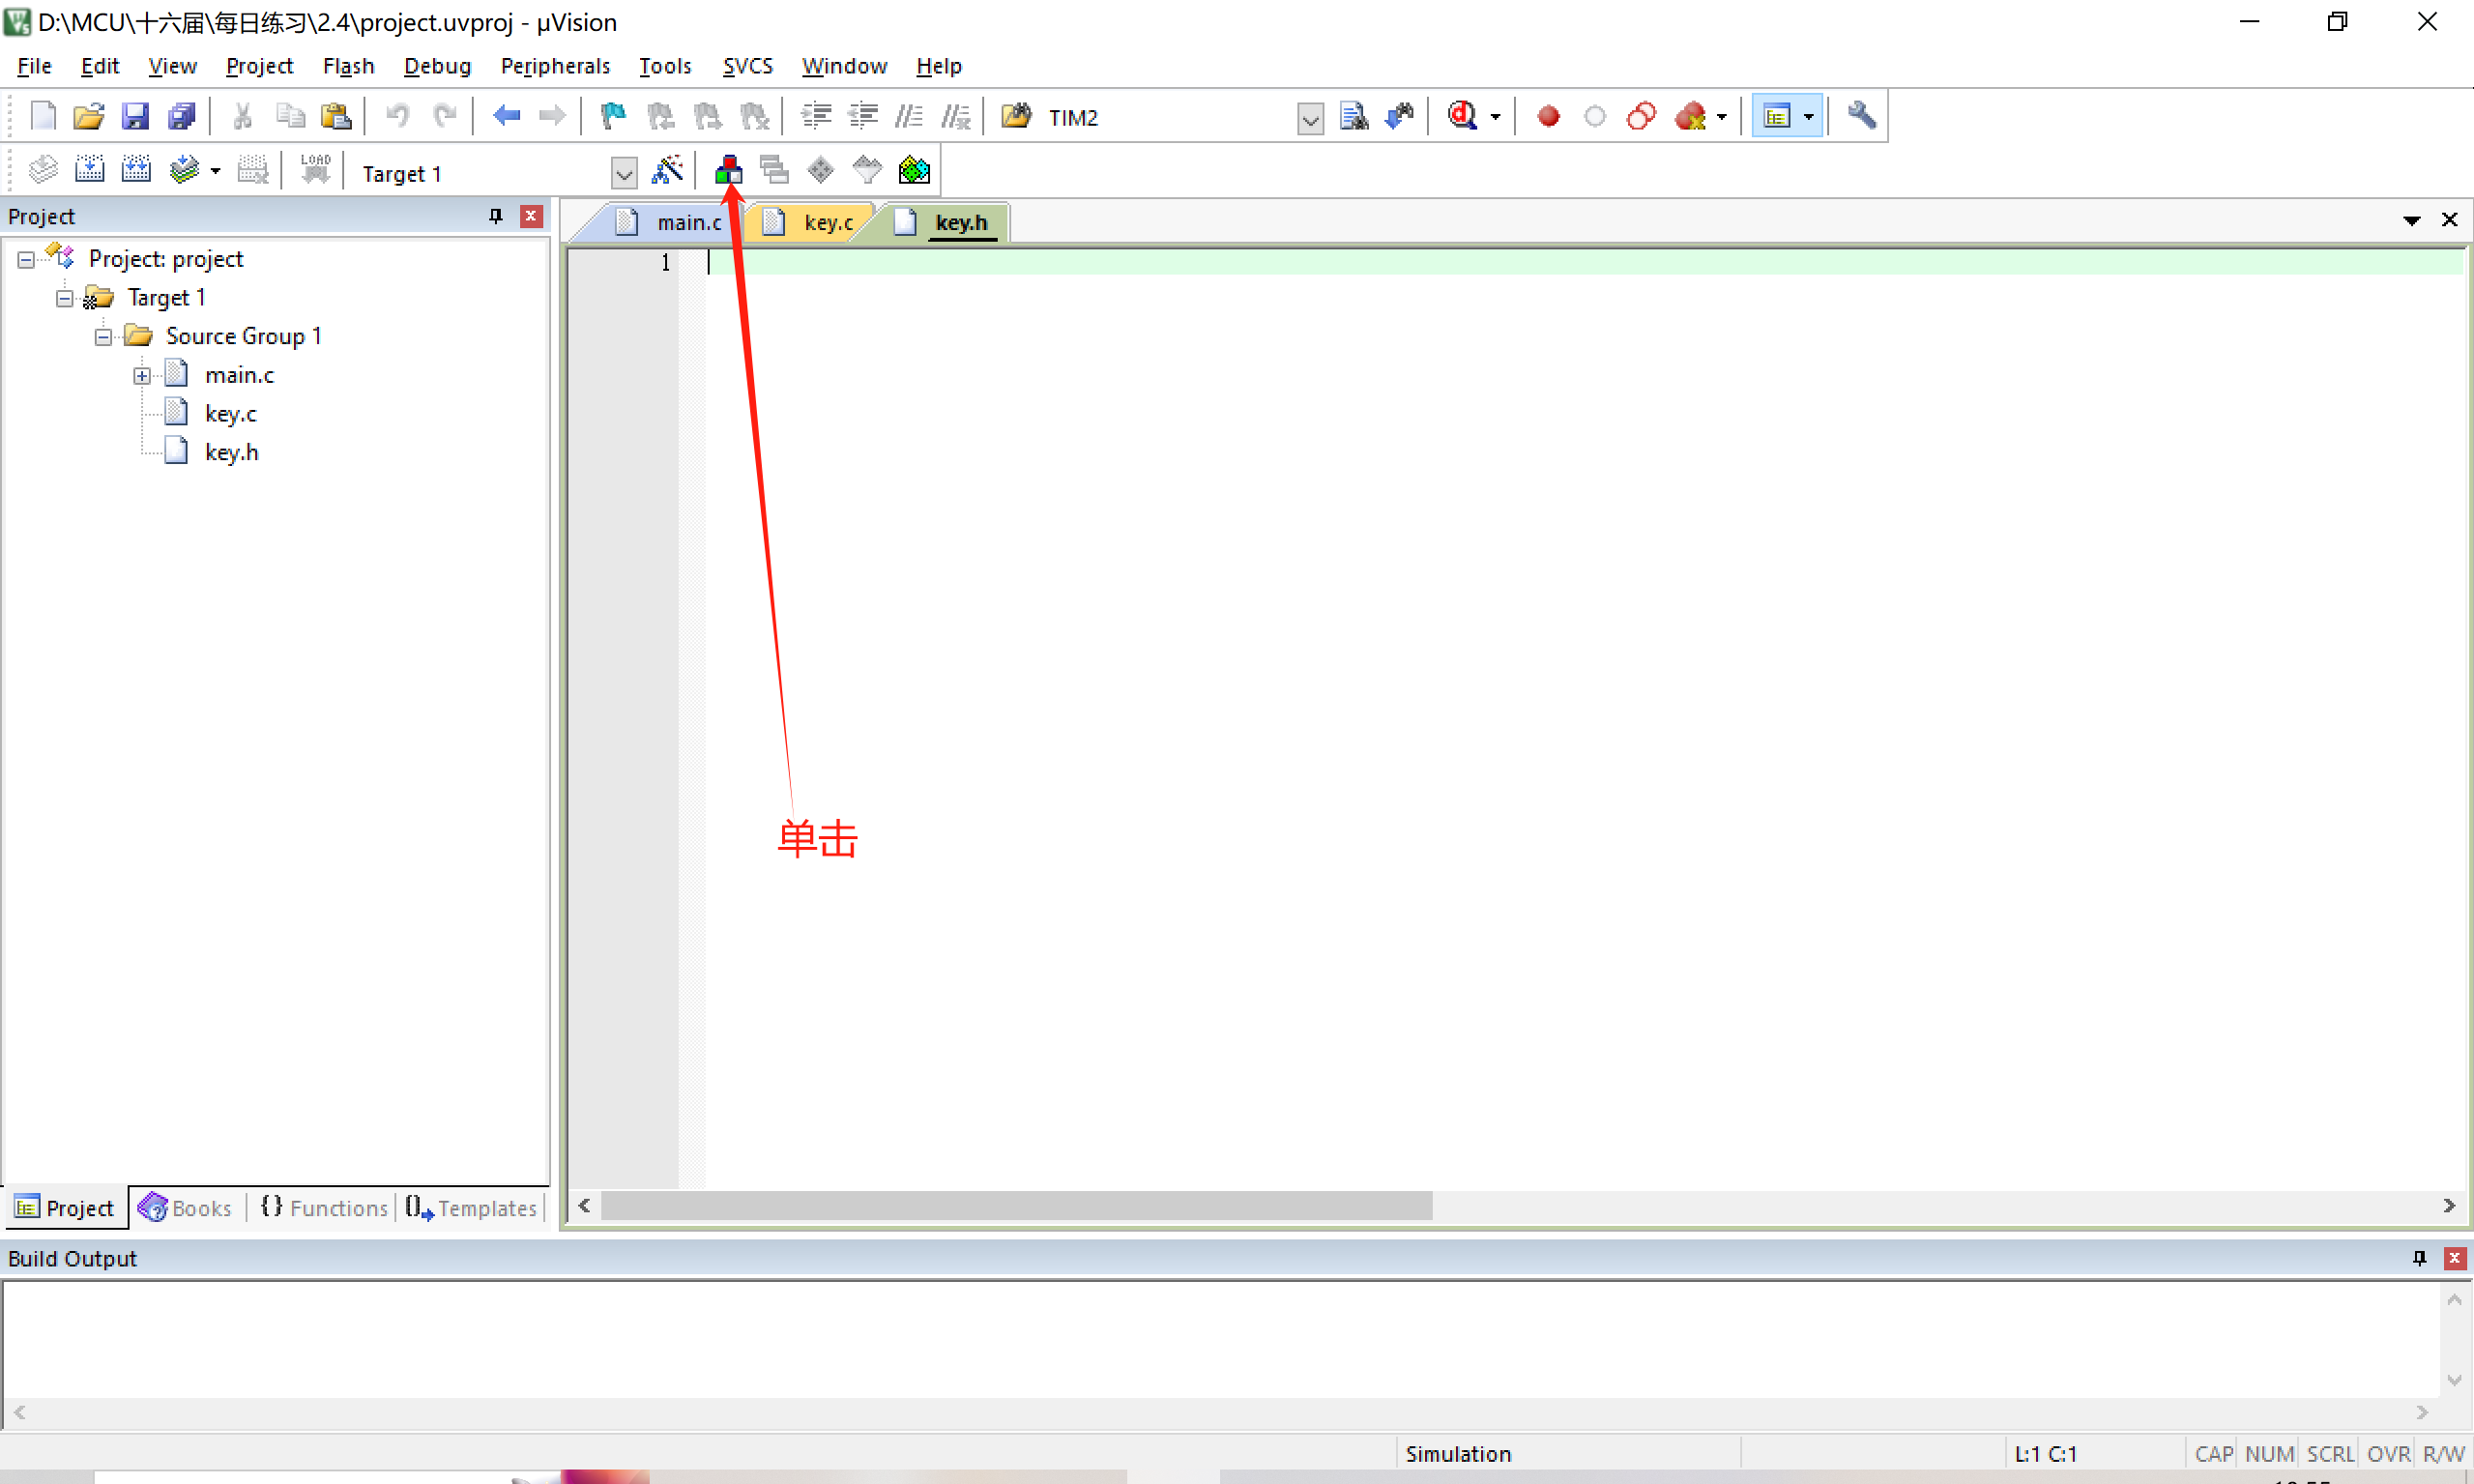Toggle bookmark flag icon
The height and width of the screenshot is (1484, 2474).
click(612, 117)
